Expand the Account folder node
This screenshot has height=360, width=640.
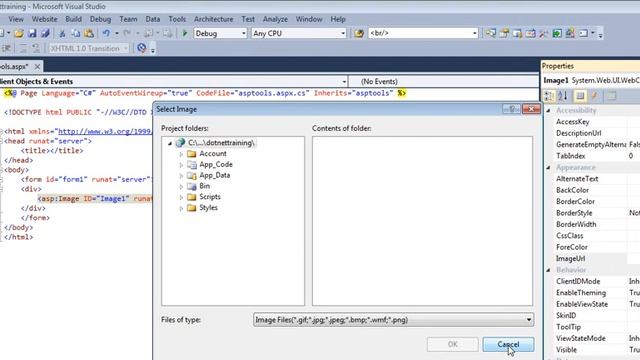click(181, 154)
